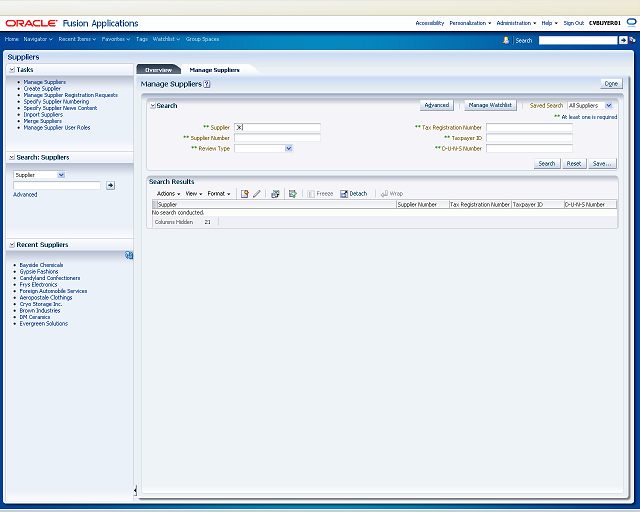Viewport: 640px width, 512px height.
Task: Click the Supplier Number column header
Action: click(x=422, y=205)
